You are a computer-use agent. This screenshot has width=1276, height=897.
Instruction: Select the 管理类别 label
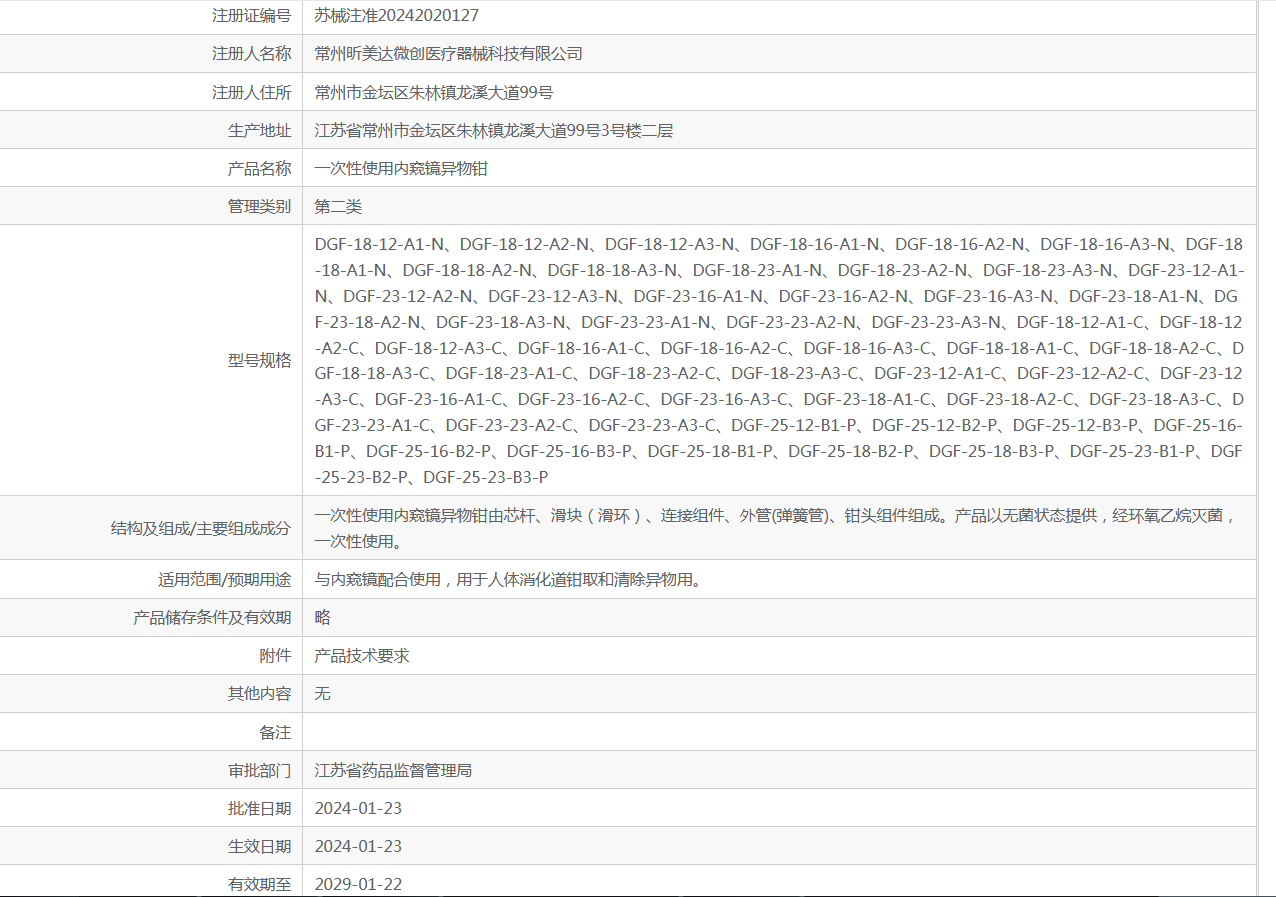[x=259, y=206]
